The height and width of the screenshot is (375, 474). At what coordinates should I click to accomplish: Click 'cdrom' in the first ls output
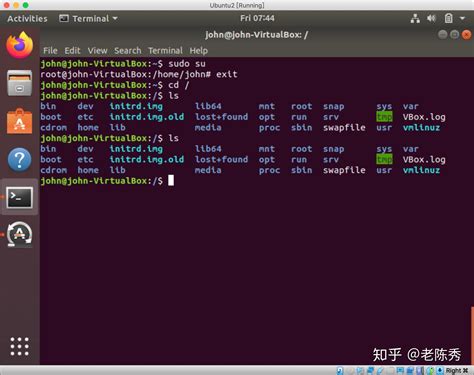tap(53, 128)
